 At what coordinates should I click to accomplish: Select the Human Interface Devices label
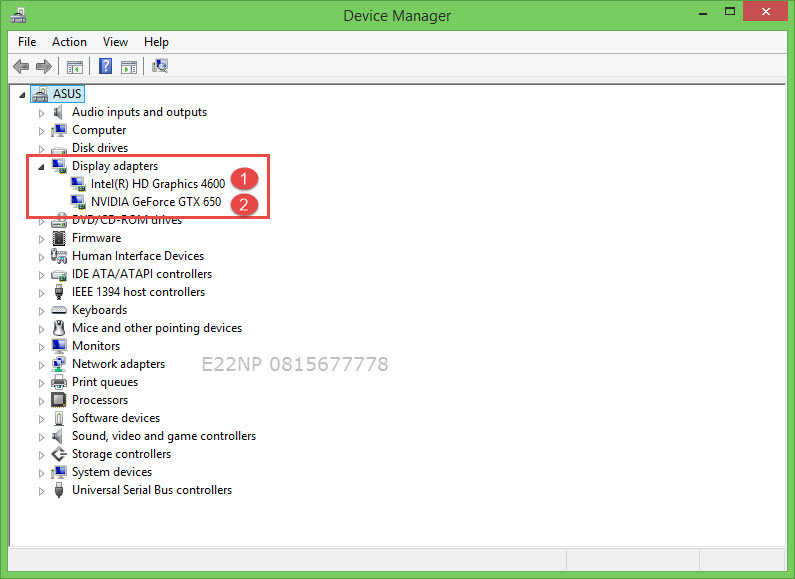click(x=138, y=256)
